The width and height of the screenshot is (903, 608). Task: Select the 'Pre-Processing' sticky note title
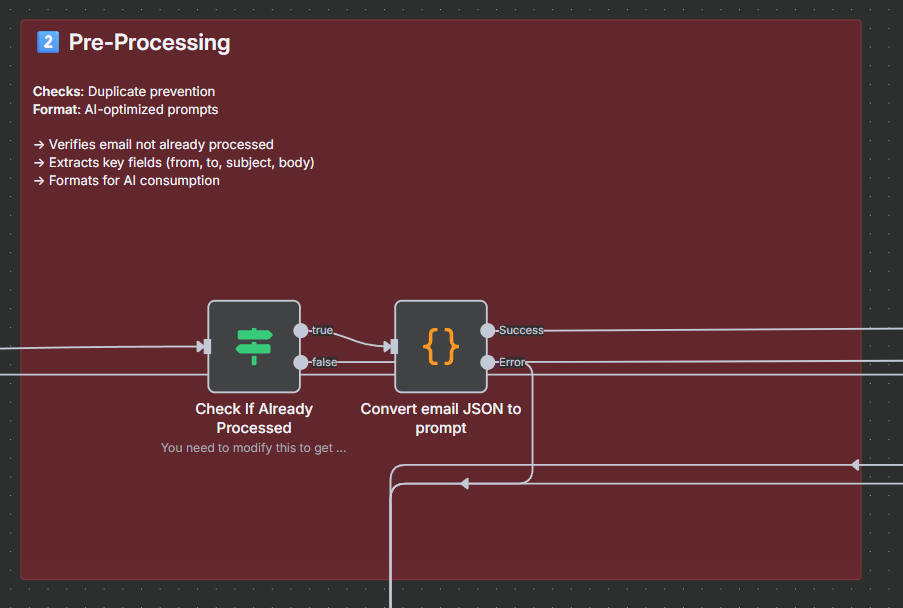point(149,43)
